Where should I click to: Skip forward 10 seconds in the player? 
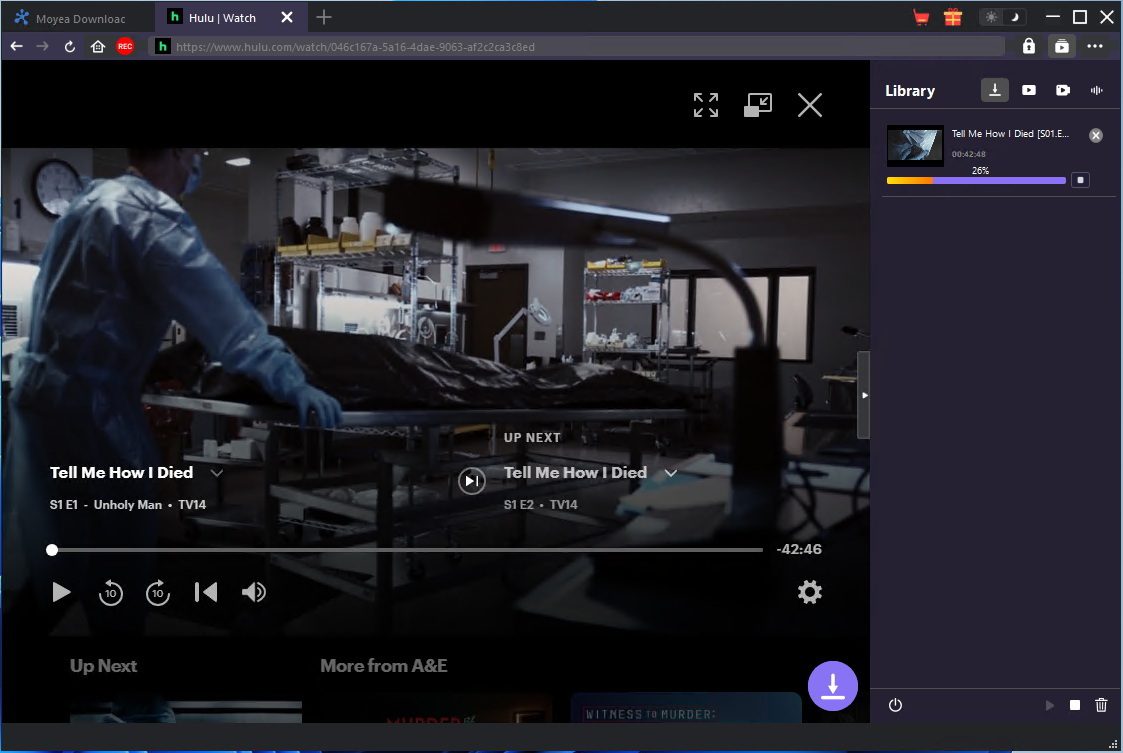158,593
